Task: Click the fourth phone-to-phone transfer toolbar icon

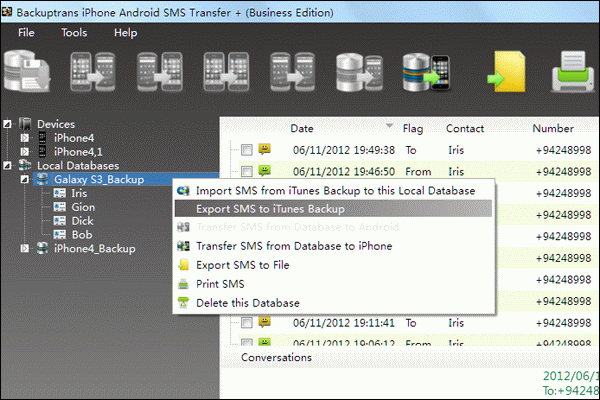Action: tap(293, 72)
